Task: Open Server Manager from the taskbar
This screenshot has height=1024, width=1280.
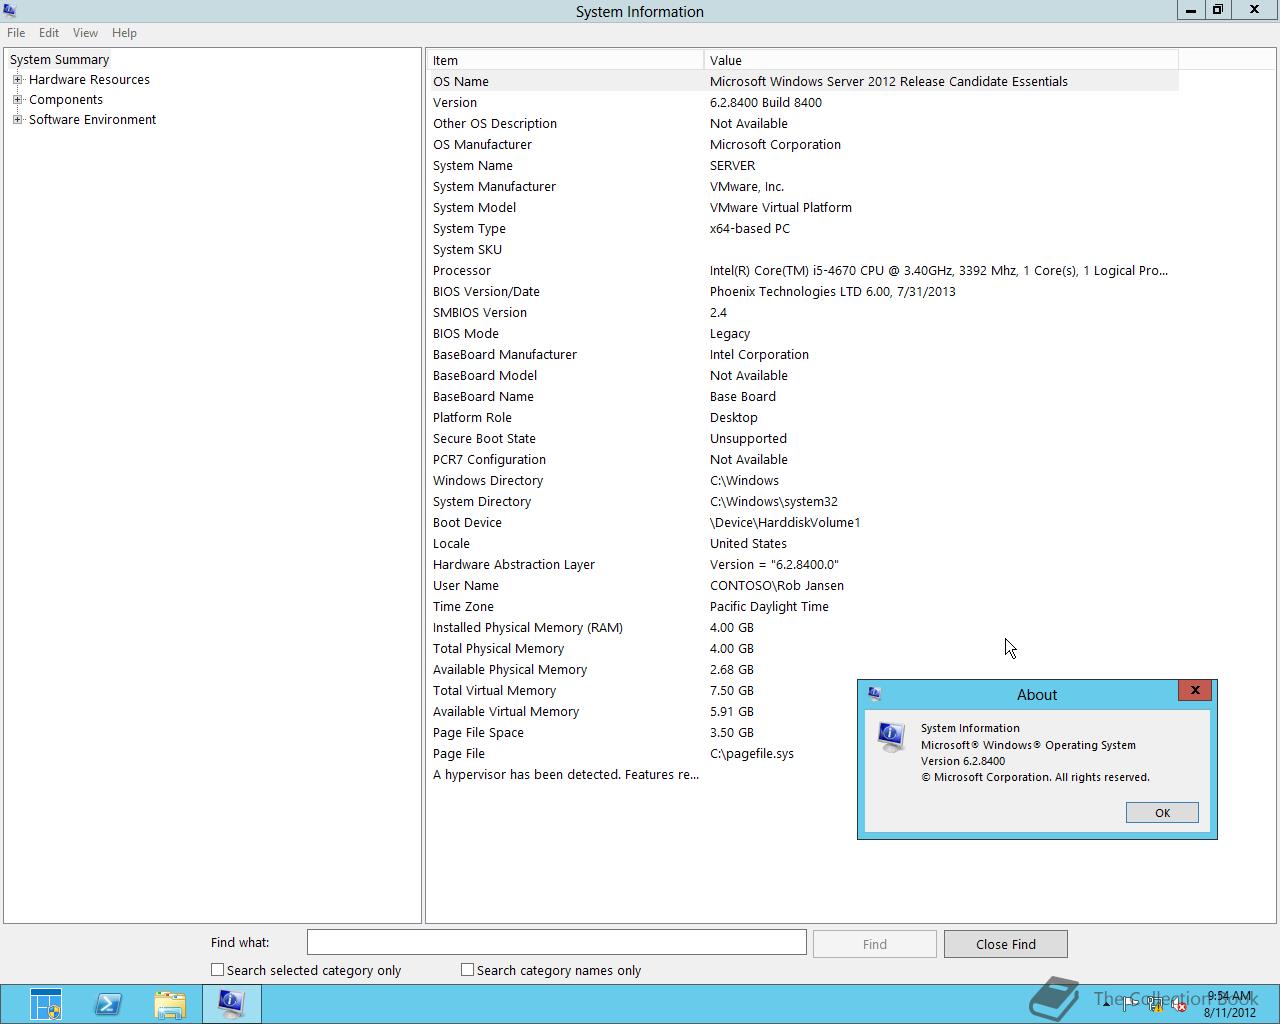Action: coord(46,1004)
